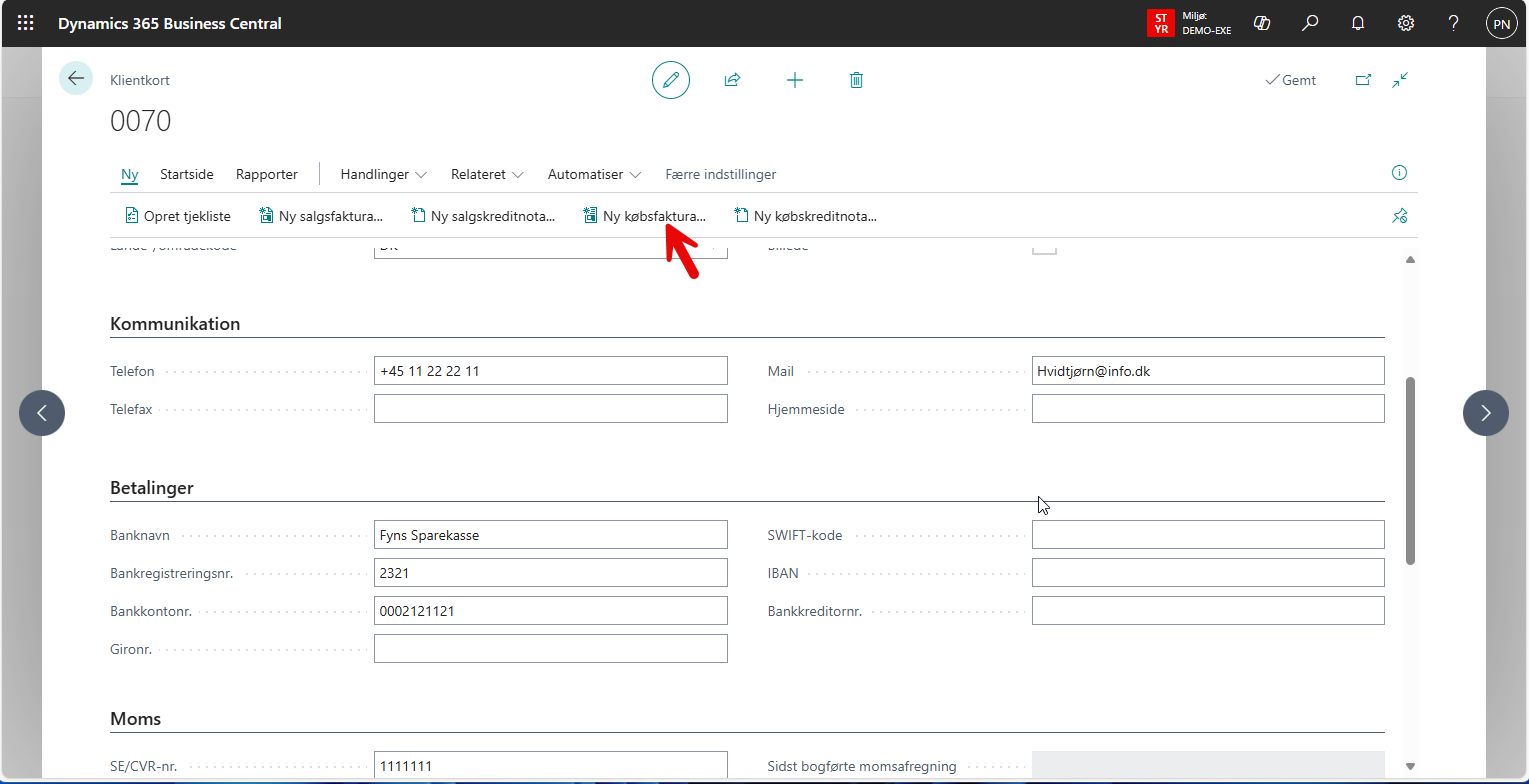Open the search magnifier icon
Viewport: 1529px width, 784px height.
click(1310, 23)
